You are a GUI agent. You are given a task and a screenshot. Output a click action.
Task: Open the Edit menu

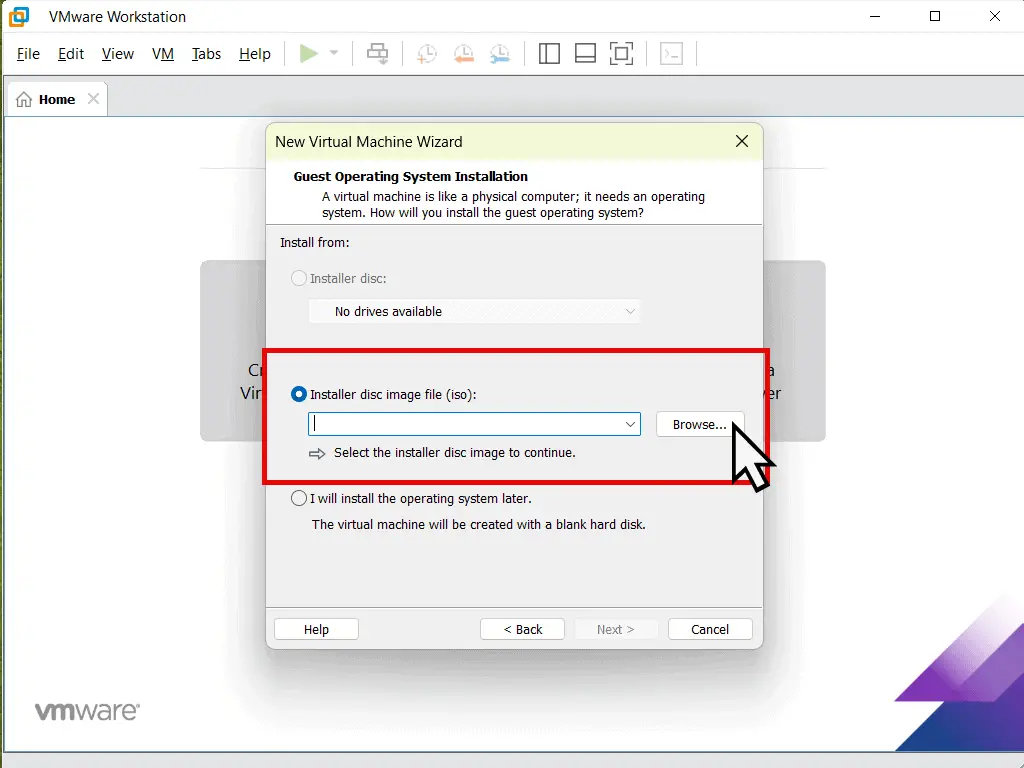tap(71, 54)
